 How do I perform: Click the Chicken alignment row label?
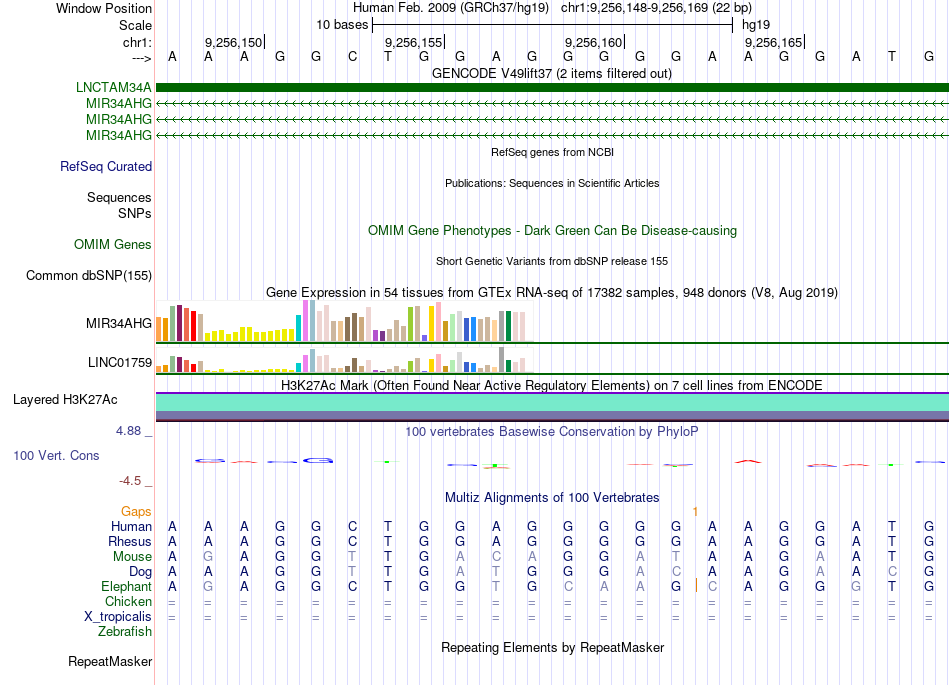[128, 601]
